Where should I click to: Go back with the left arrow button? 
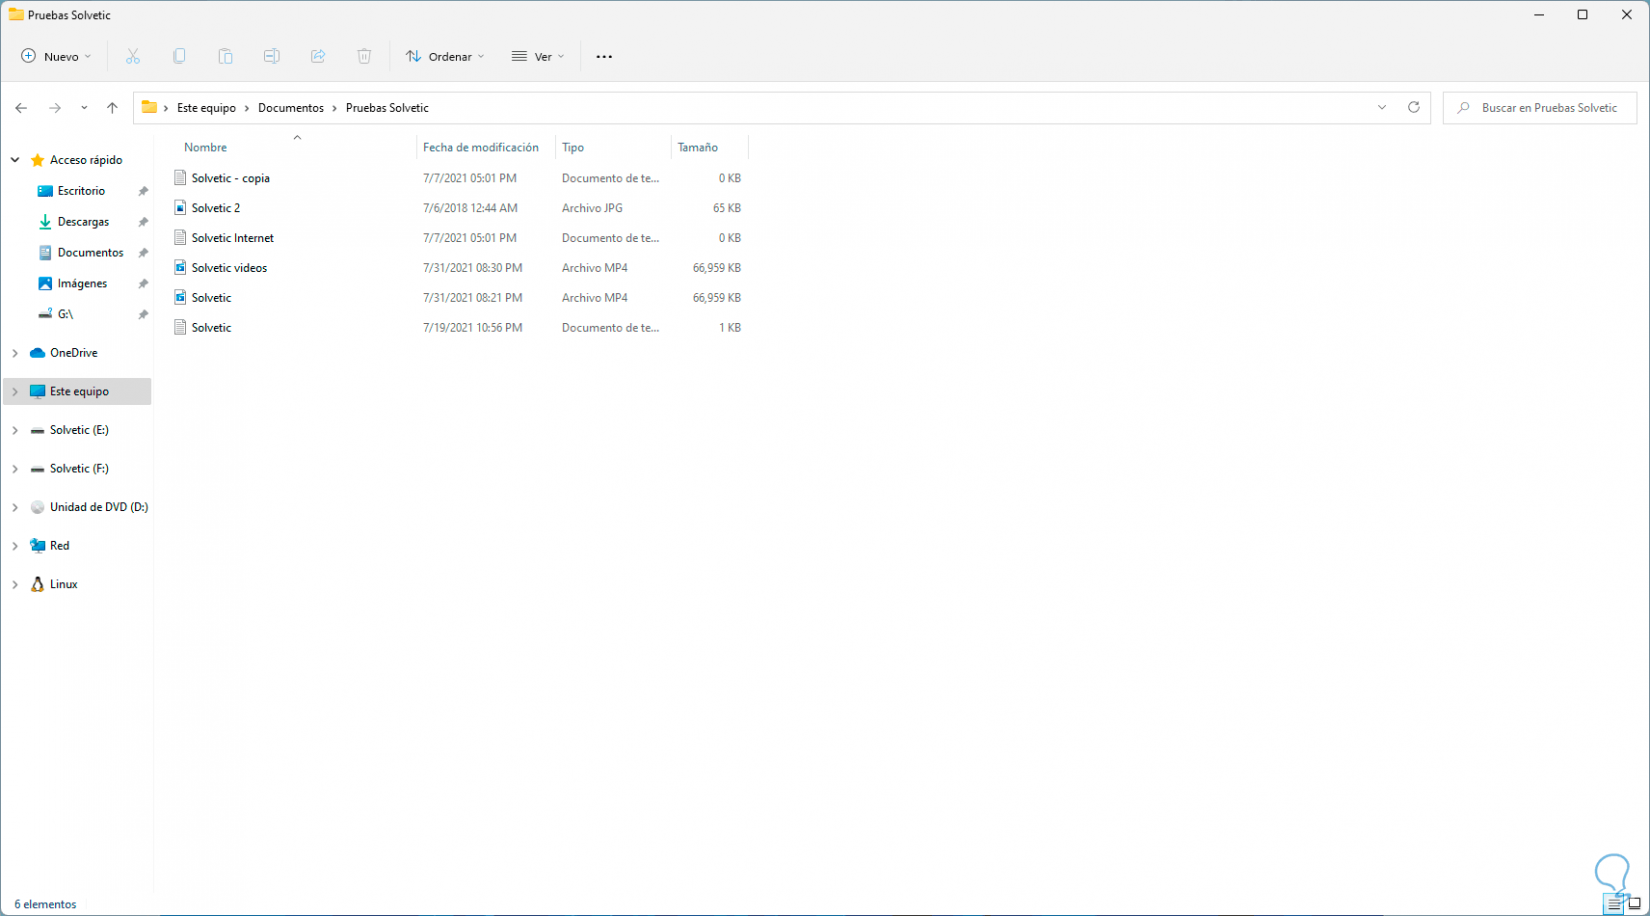click(x=21, y=108)
